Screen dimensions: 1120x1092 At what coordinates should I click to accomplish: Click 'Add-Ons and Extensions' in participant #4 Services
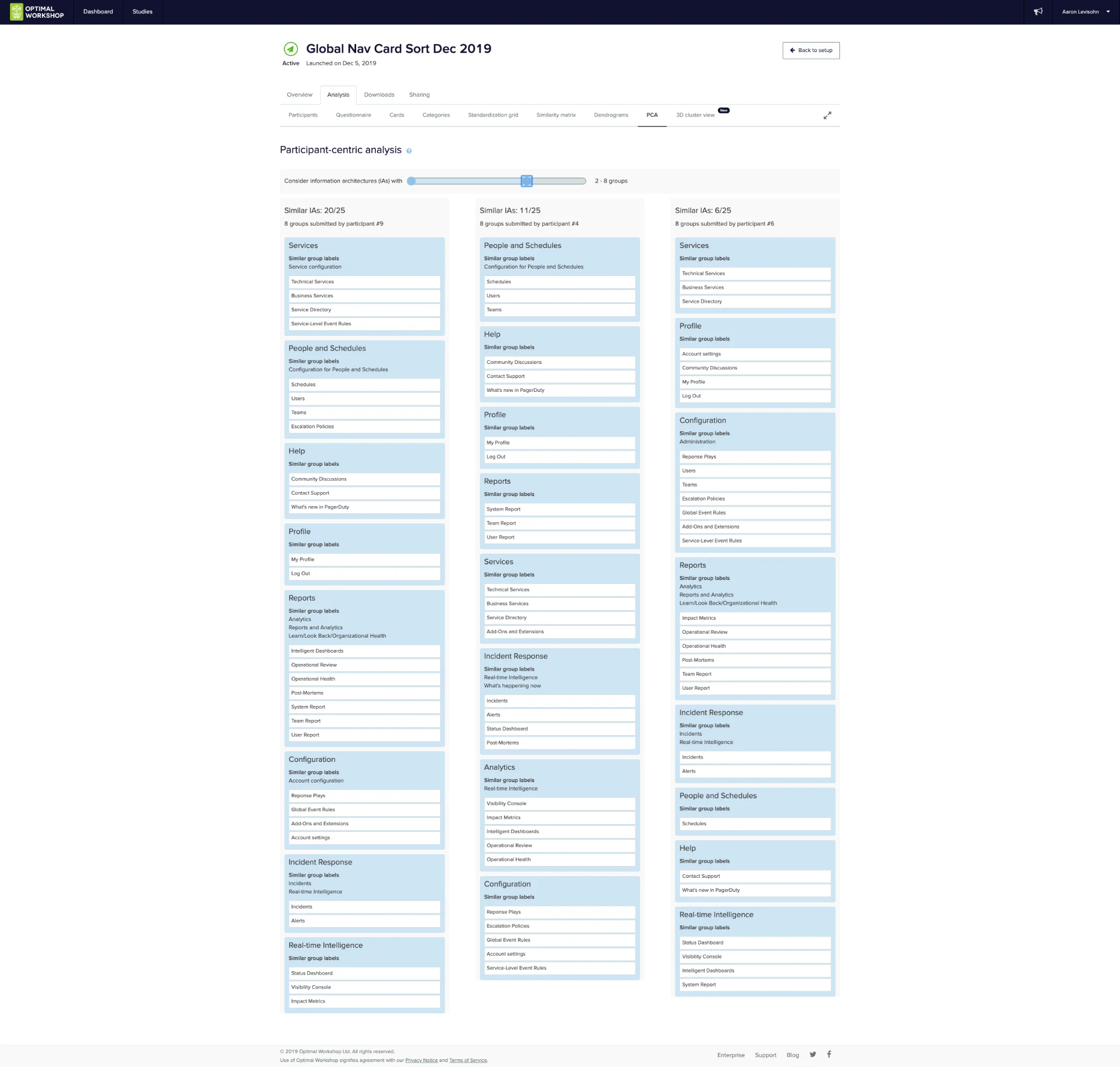(559, 632)
